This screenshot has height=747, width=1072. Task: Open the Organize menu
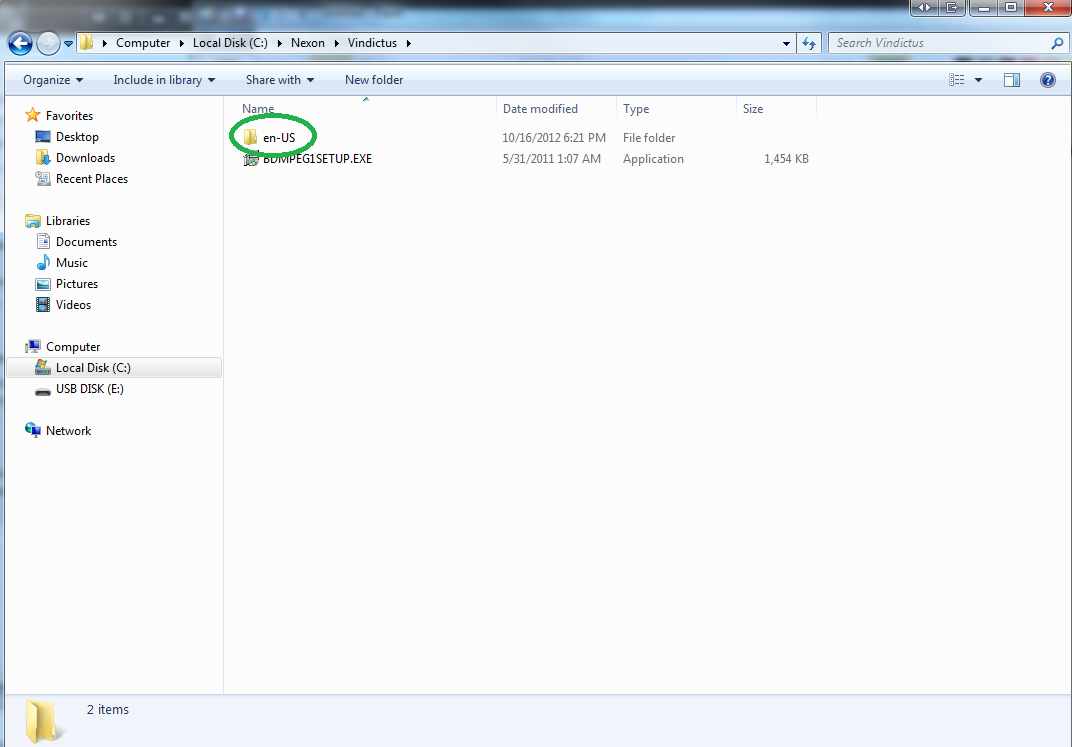[53, 80]
